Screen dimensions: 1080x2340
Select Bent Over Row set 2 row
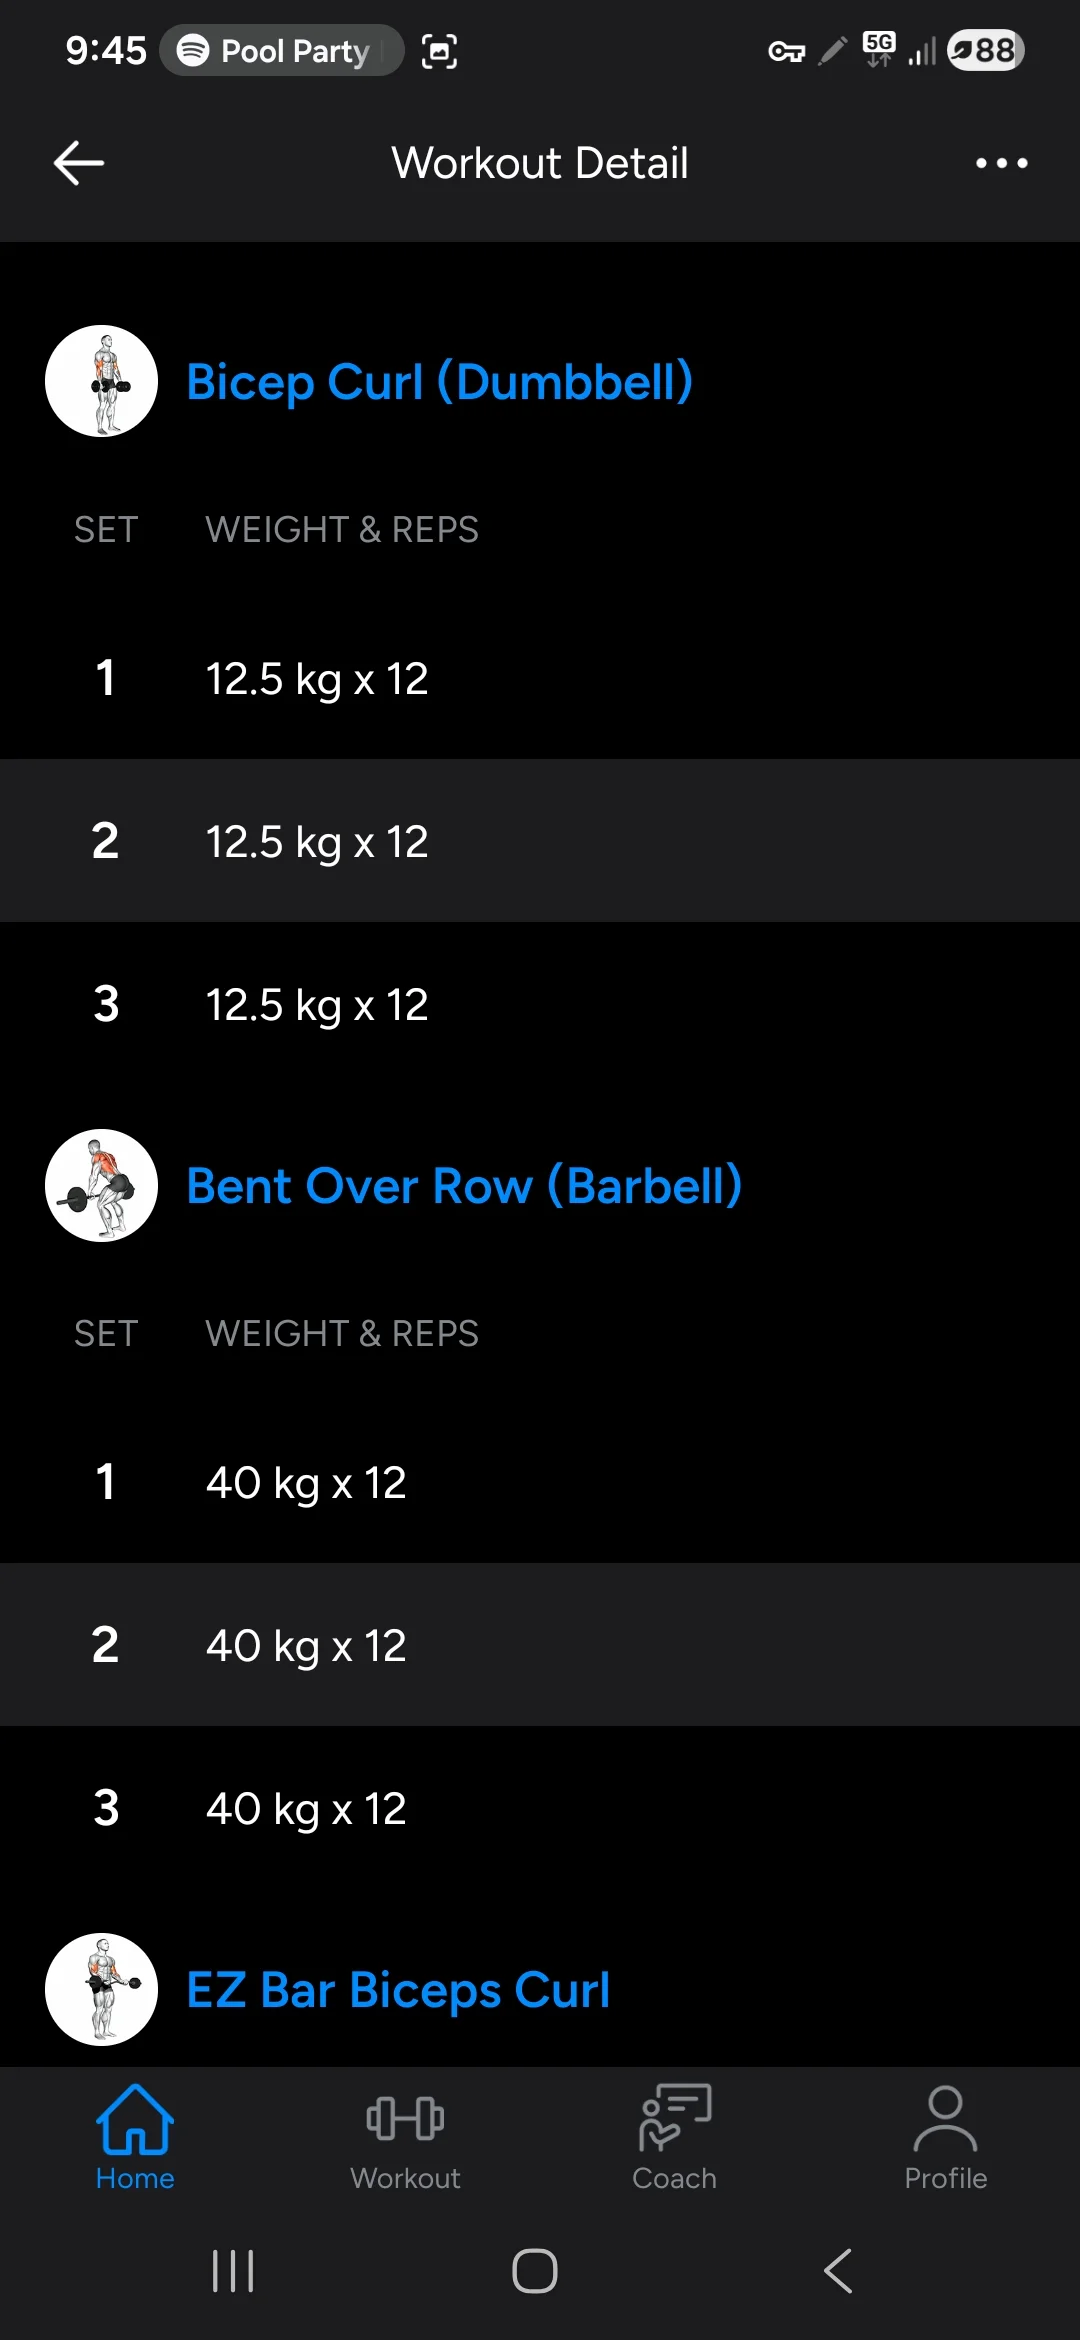[x=540, y=1645]
